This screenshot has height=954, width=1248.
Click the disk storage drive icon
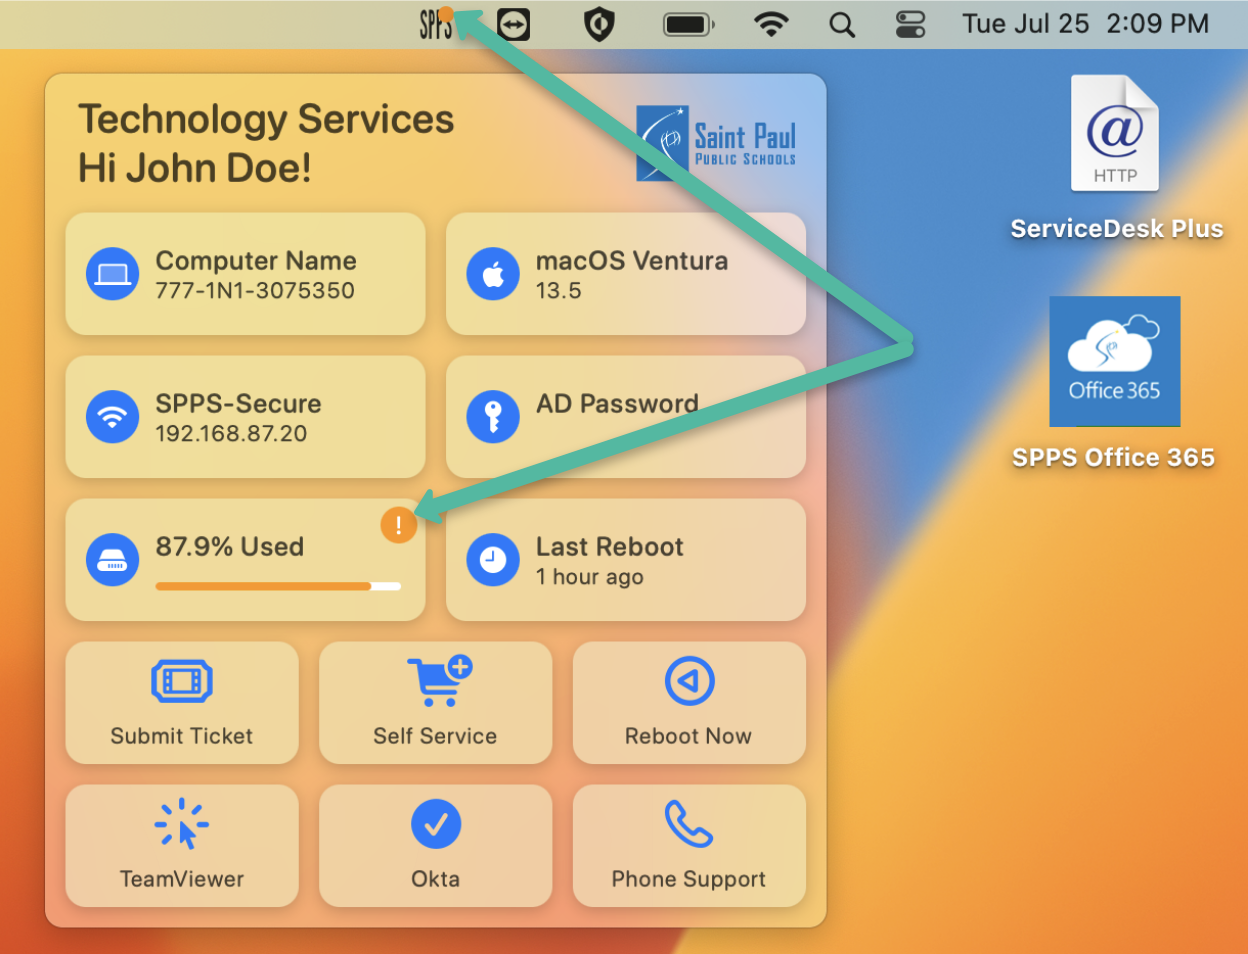(112, 560)
